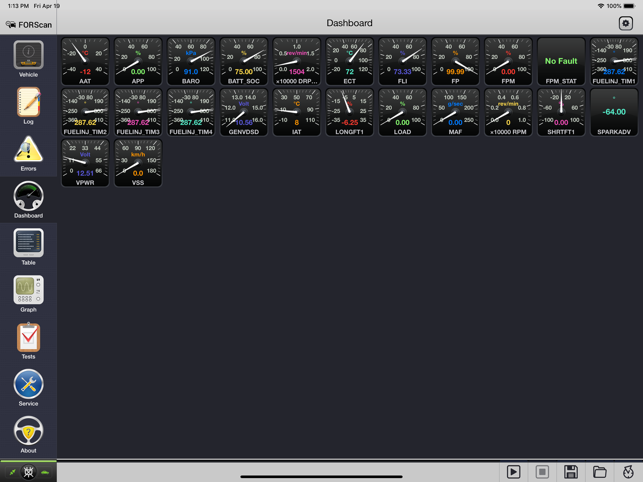Stop data capture with stop button
Screen dimensions: 643x482
[542, 472]
